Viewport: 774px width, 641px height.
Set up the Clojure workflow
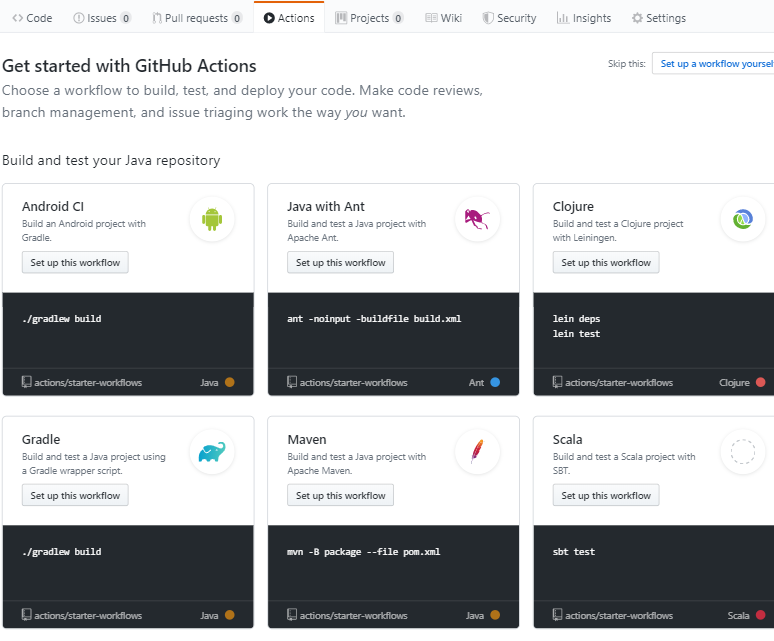click(606, 263)
